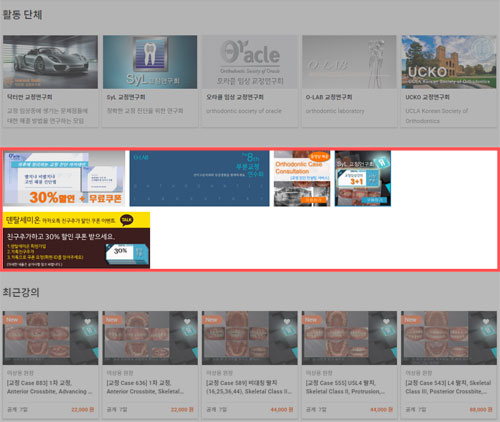Open the sports car group thumbnail
500x422 pixels.
click(50, 62)
